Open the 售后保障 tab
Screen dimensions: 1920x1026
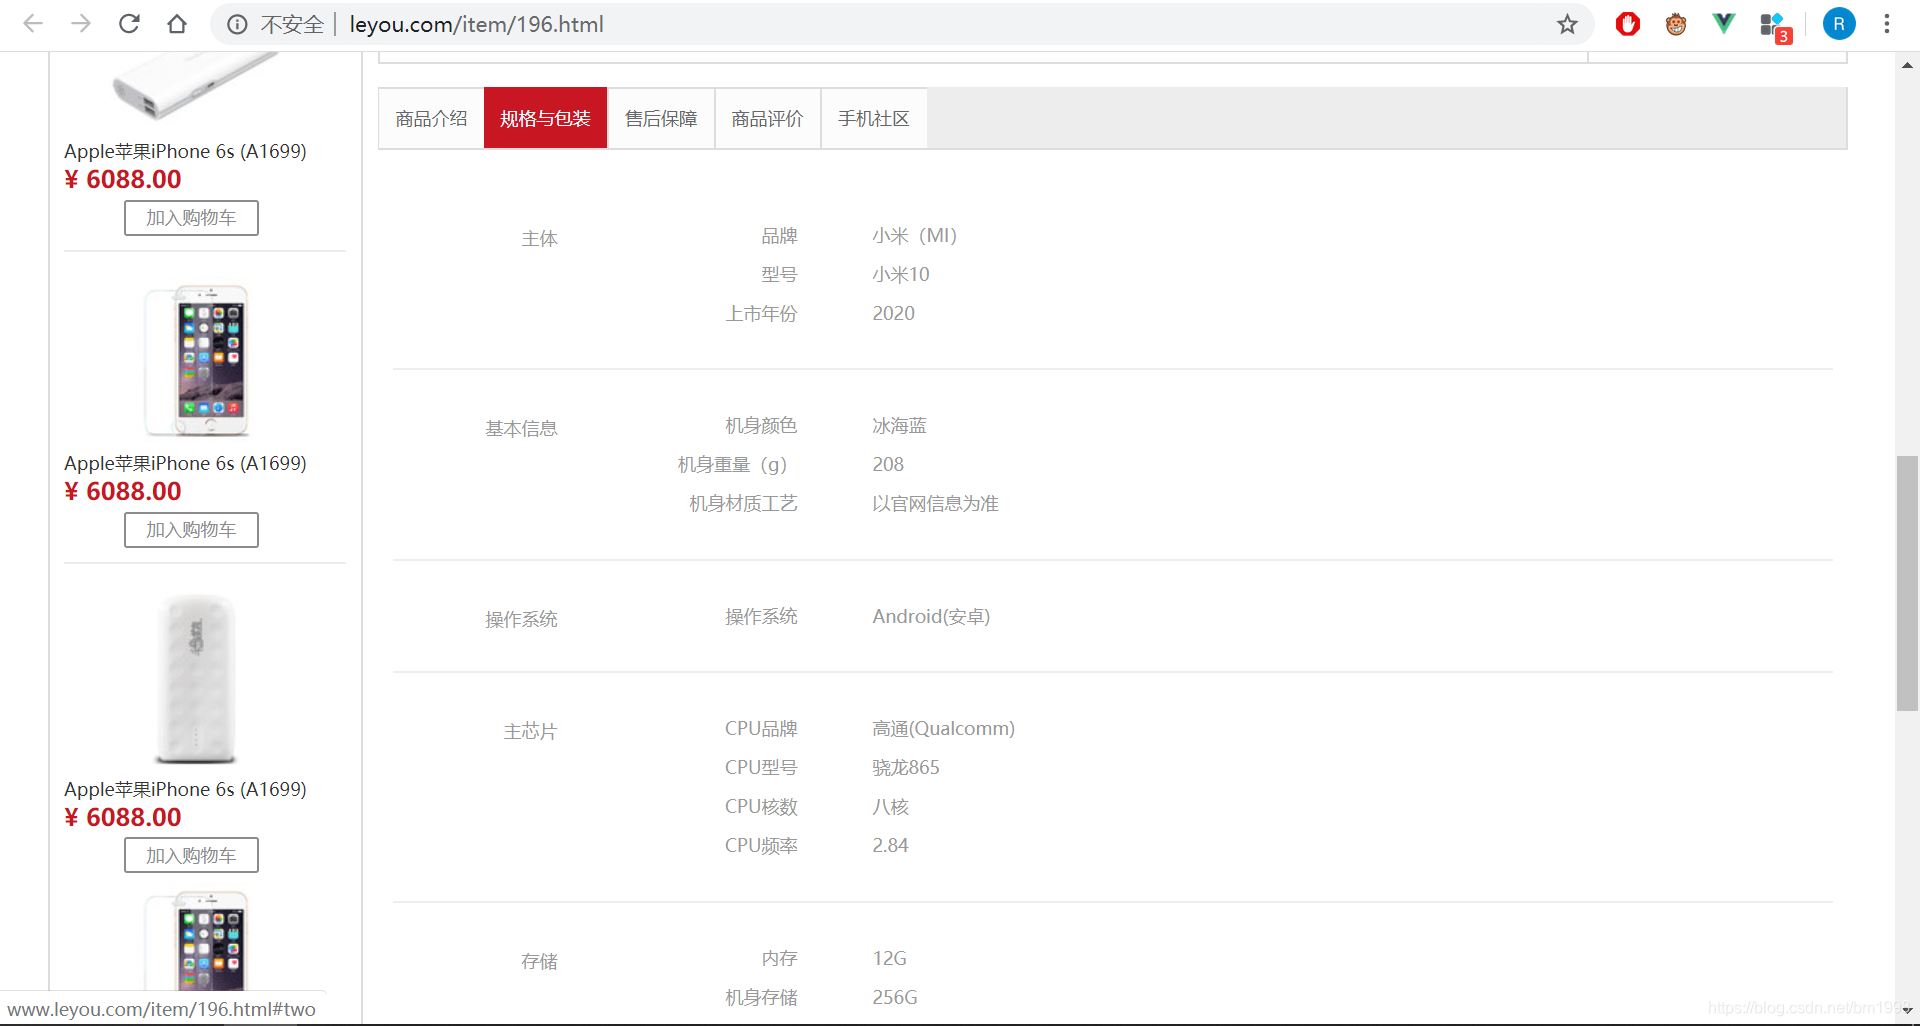coord(661,119)
